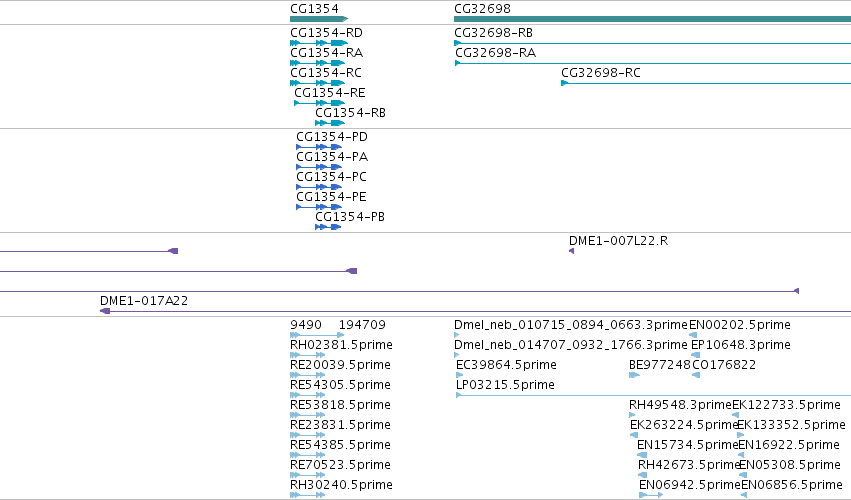
Task: Select transcript CG1354-RE
Action: pos(329,93)
